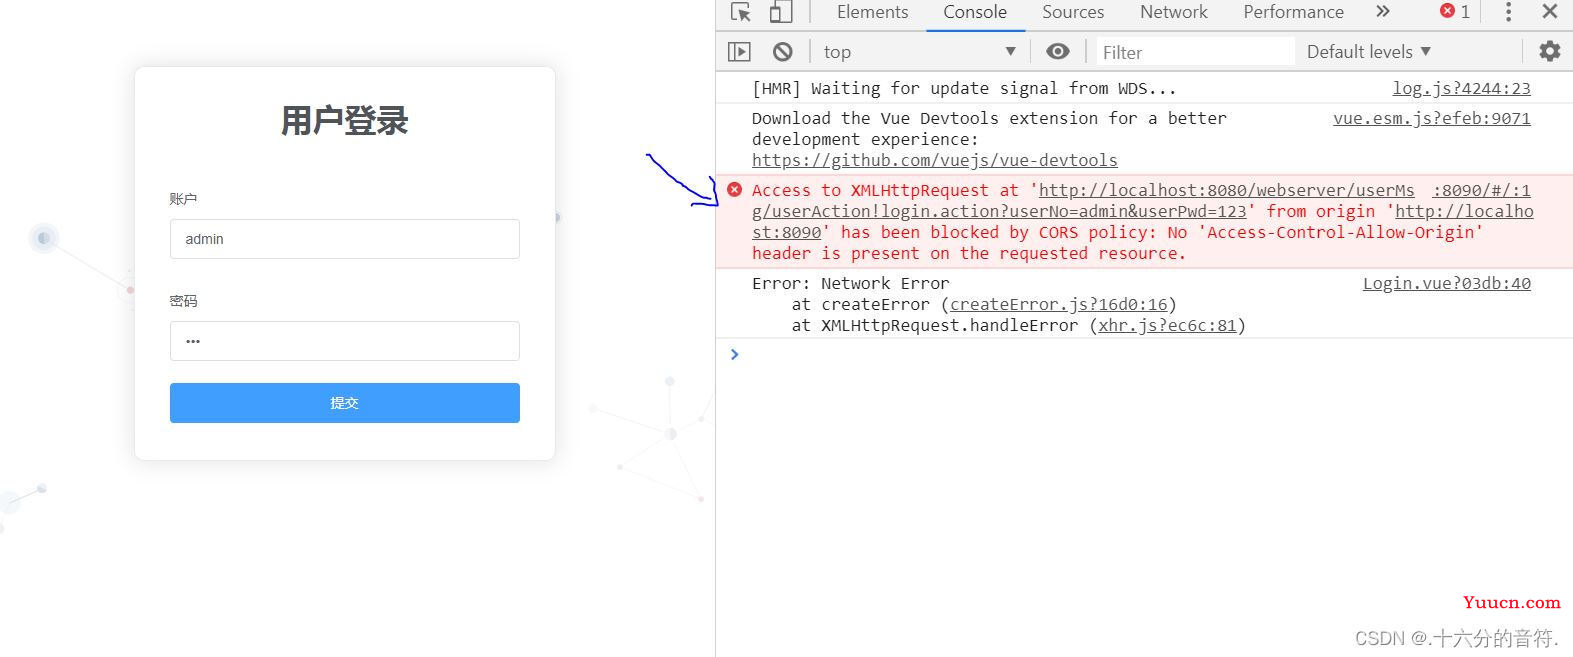Switch to the Elements tab
This screenshot has height=657, width=1573.
(872, 12)
